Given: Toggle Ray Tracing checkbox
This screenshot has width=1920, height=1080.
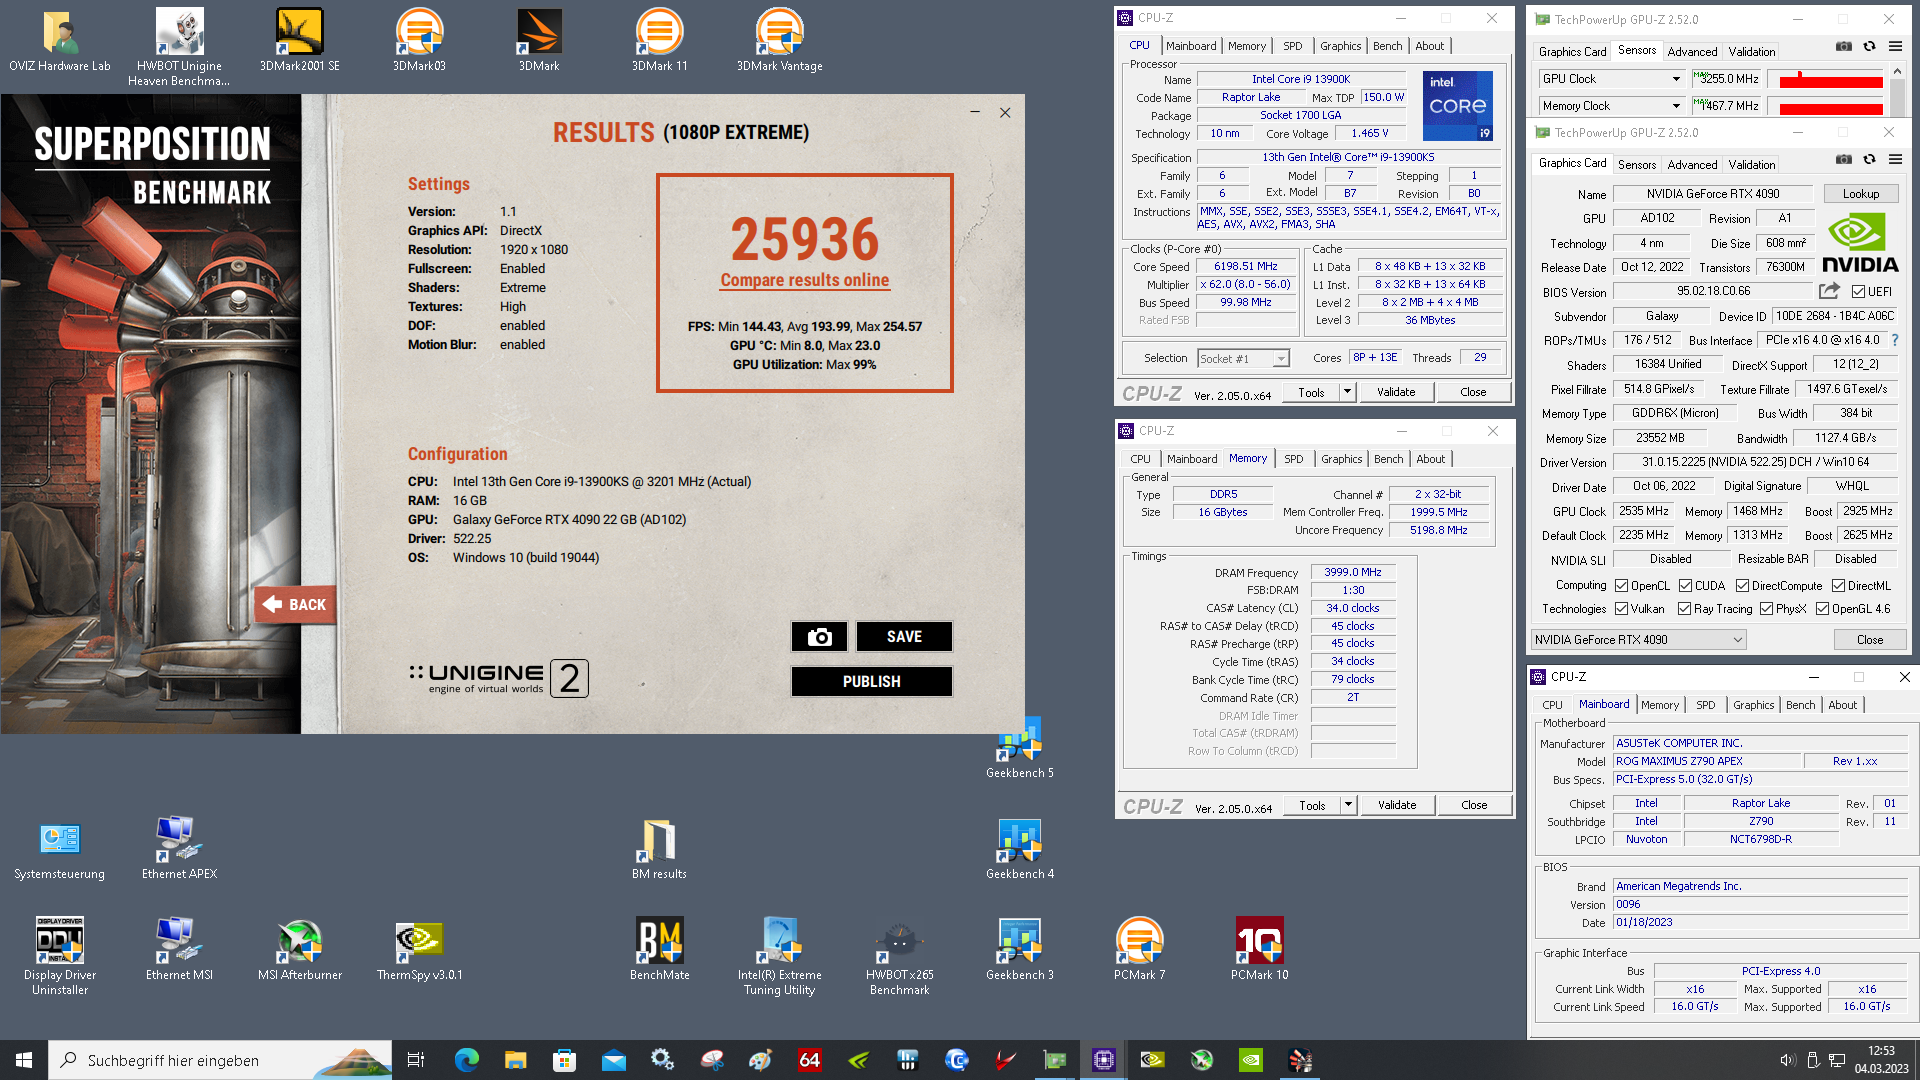Looking at the screenshot, I should 1684,609.
